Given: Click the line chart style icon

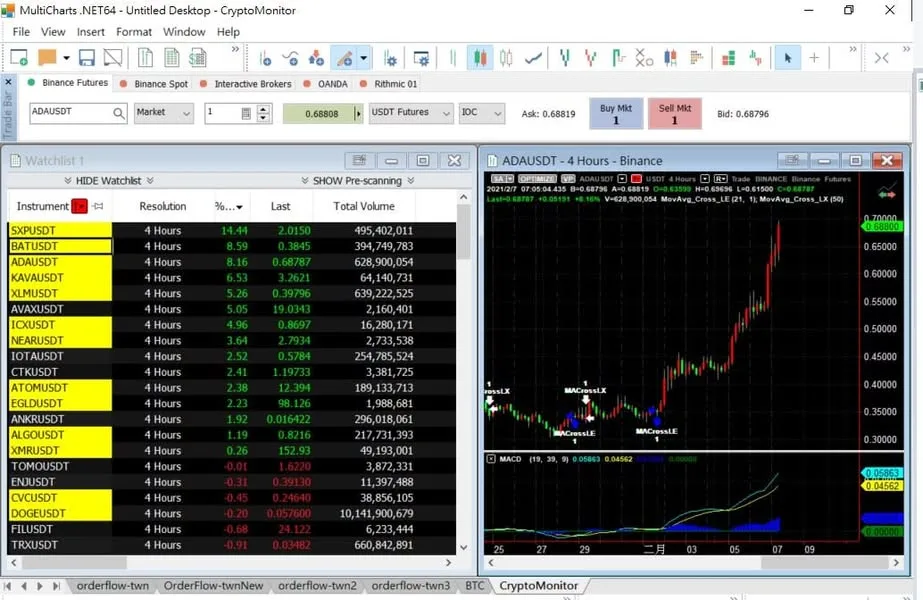Looking at the screenshot, I should click(534, 58).
